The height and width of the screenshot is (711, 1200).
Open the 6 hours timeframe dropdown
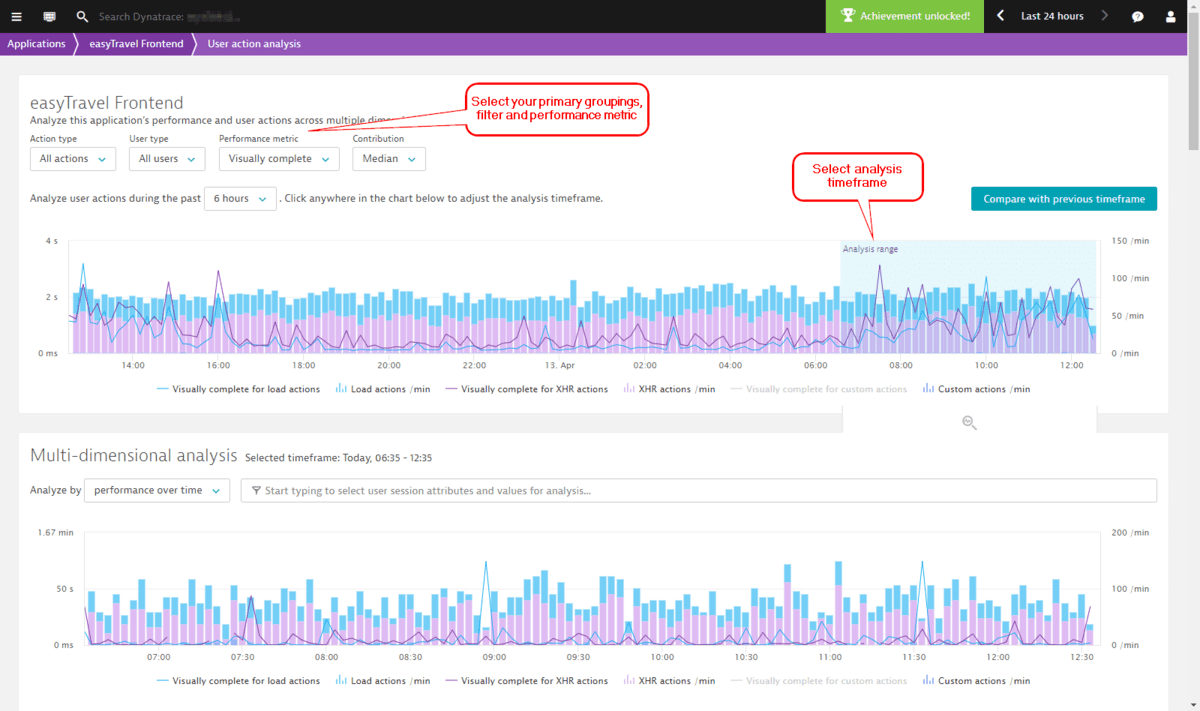[x=240, y=198]
